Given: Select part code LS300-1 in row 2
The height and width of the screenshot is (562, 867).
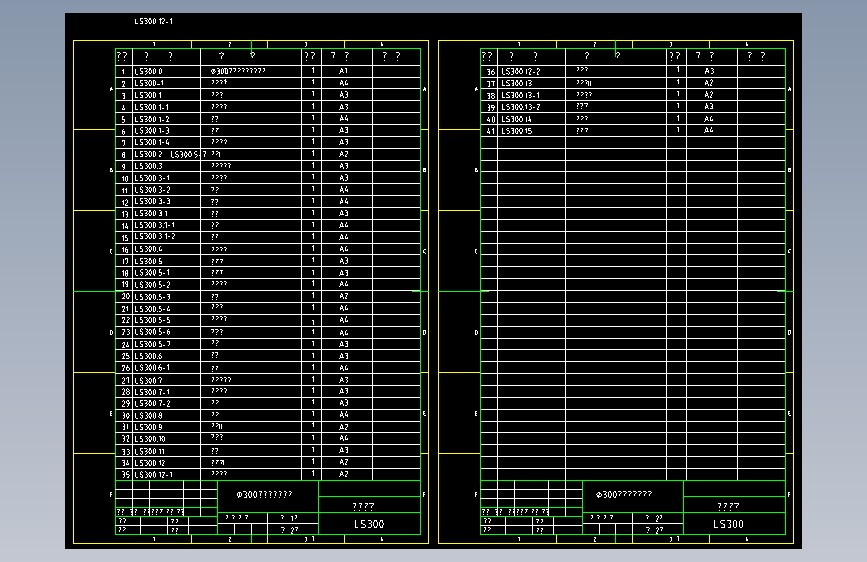Looking at the screenshot, I should [149, 83].
